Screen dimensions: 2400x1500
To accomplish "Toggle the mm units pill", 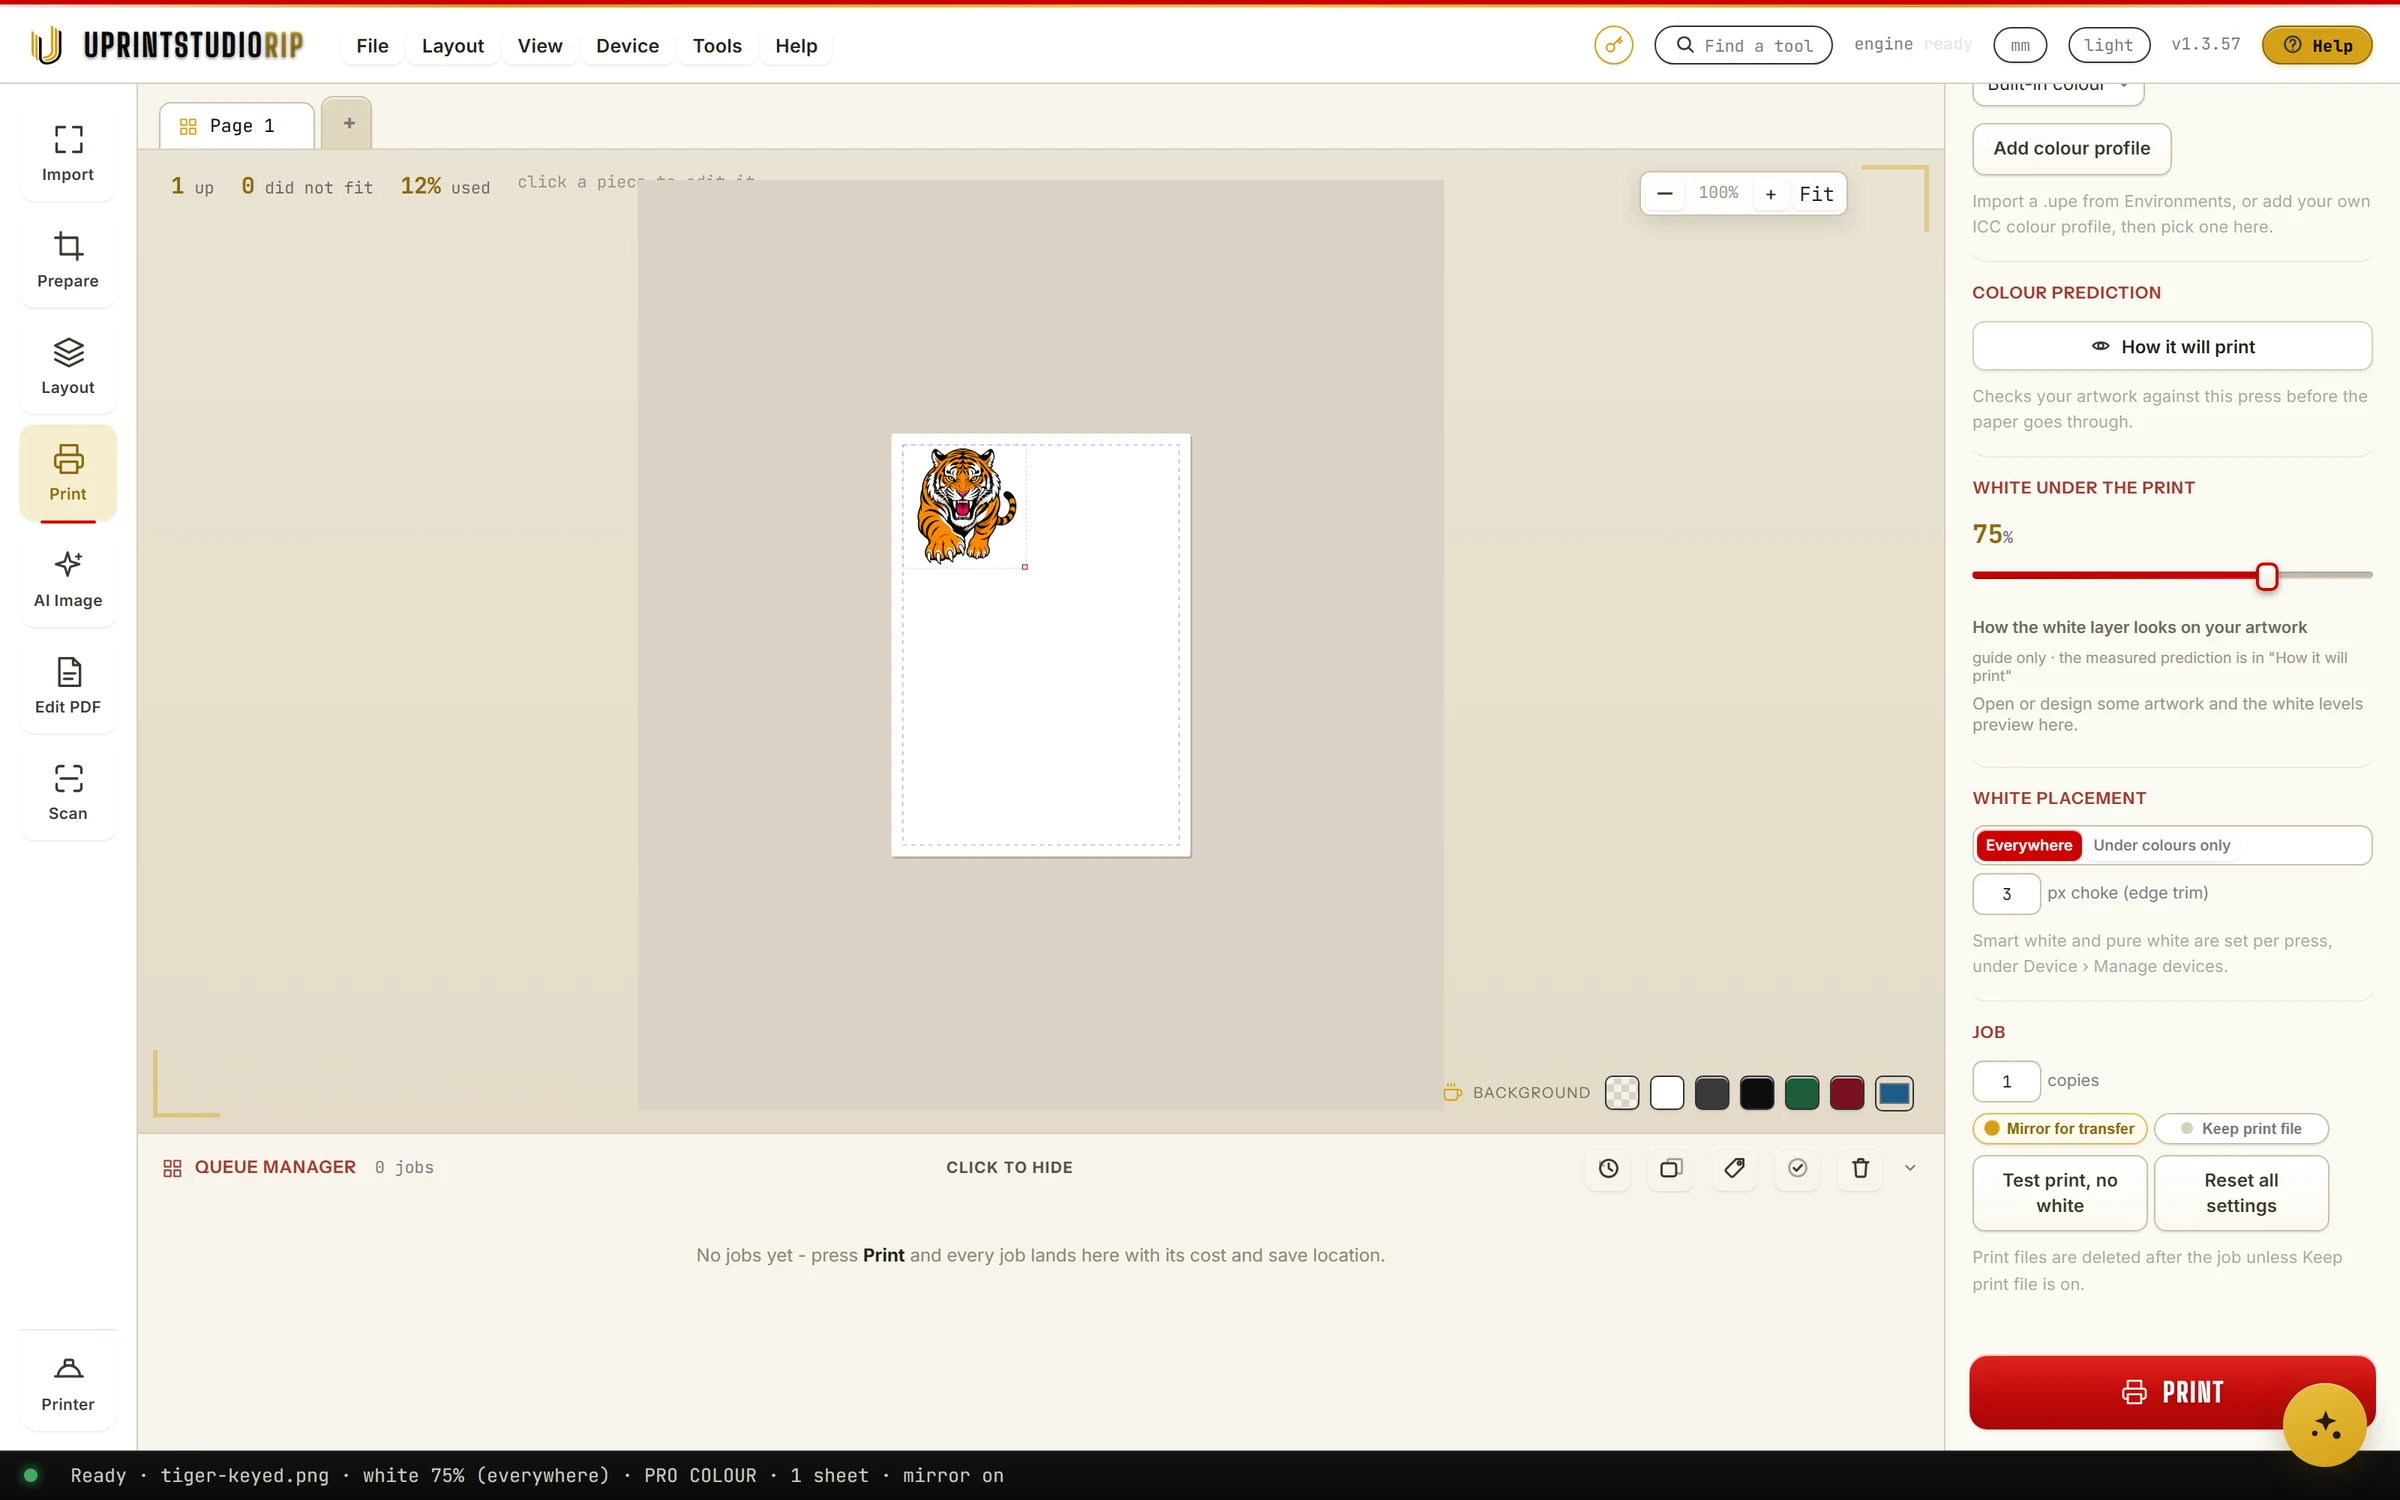I will [x=2020, y=45].
